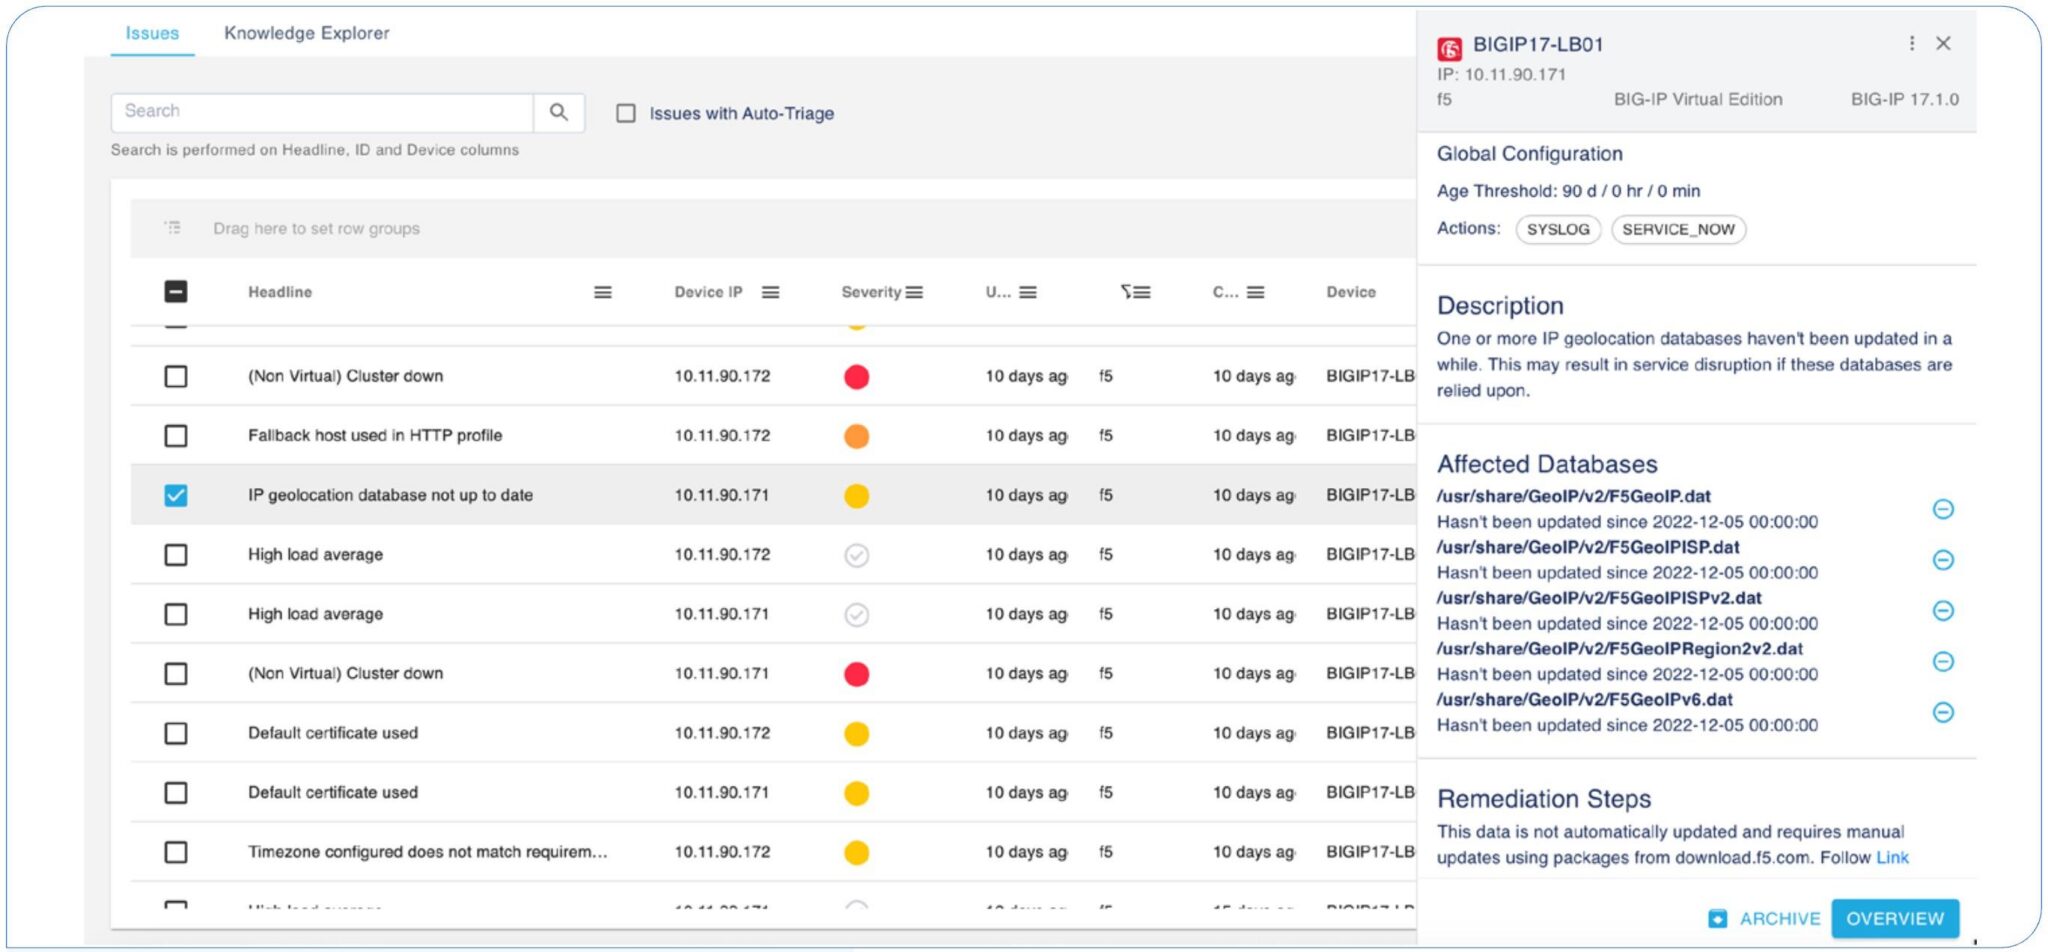Follow the remediation Link
This screenshot has width=2048, height=952.
tap(1892, 857)
